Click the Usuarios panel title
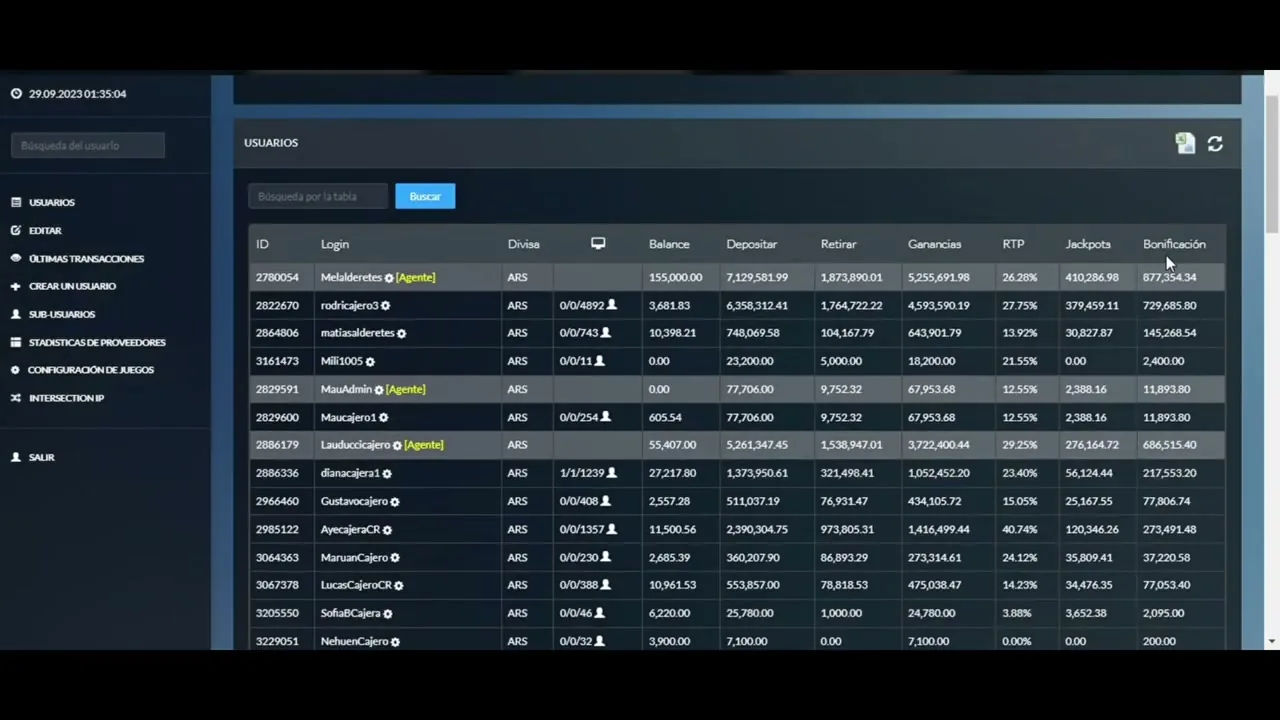Image resolution: width=1280 pixels, height=720 pixels. [x=271, y=143]
